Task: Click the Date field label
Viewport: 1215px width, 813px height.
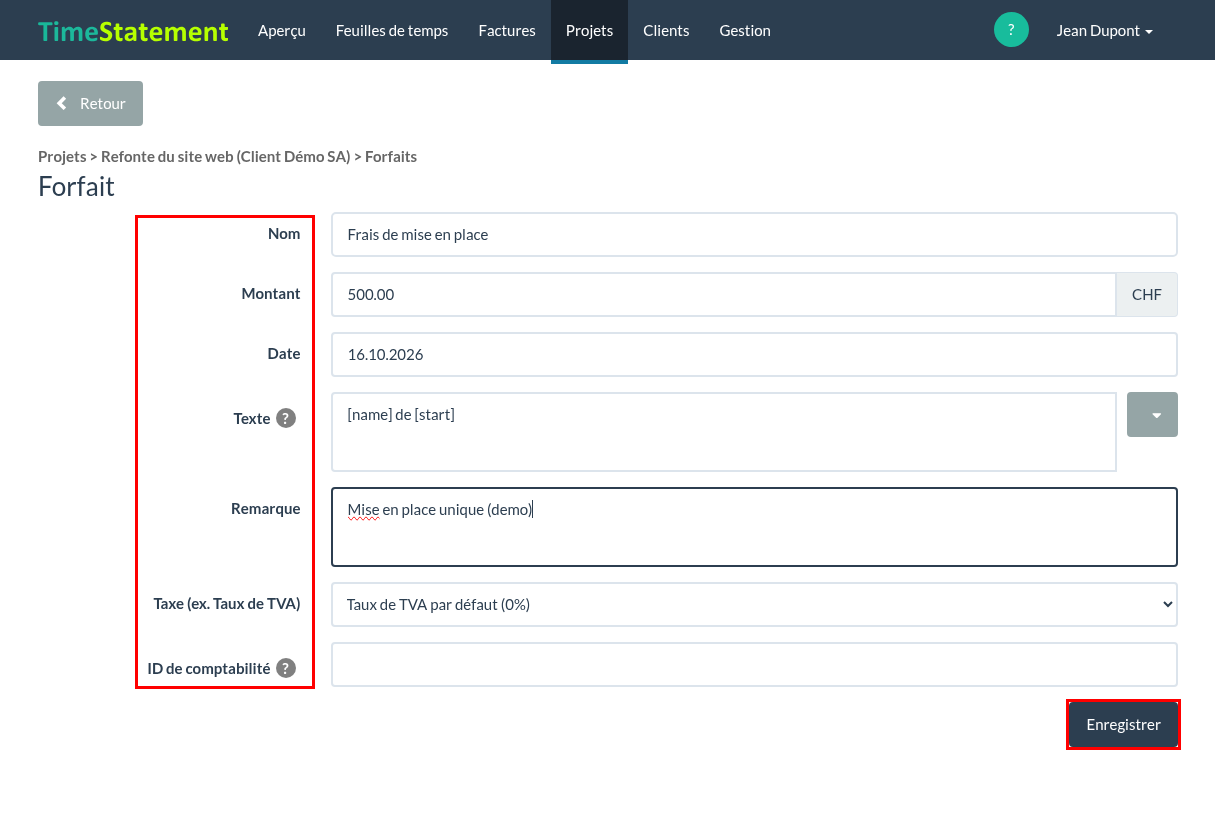Action: (284, 353)
